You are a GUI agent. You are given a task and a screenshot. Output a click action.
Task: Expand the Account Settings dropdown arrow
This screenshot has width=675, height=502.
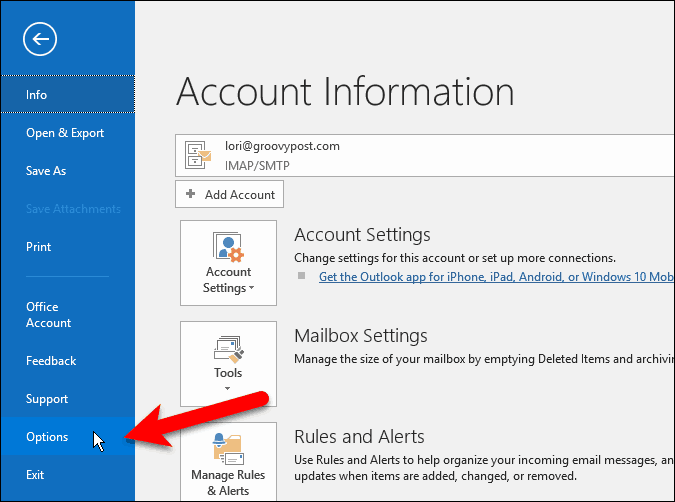(x=251, y=288)
